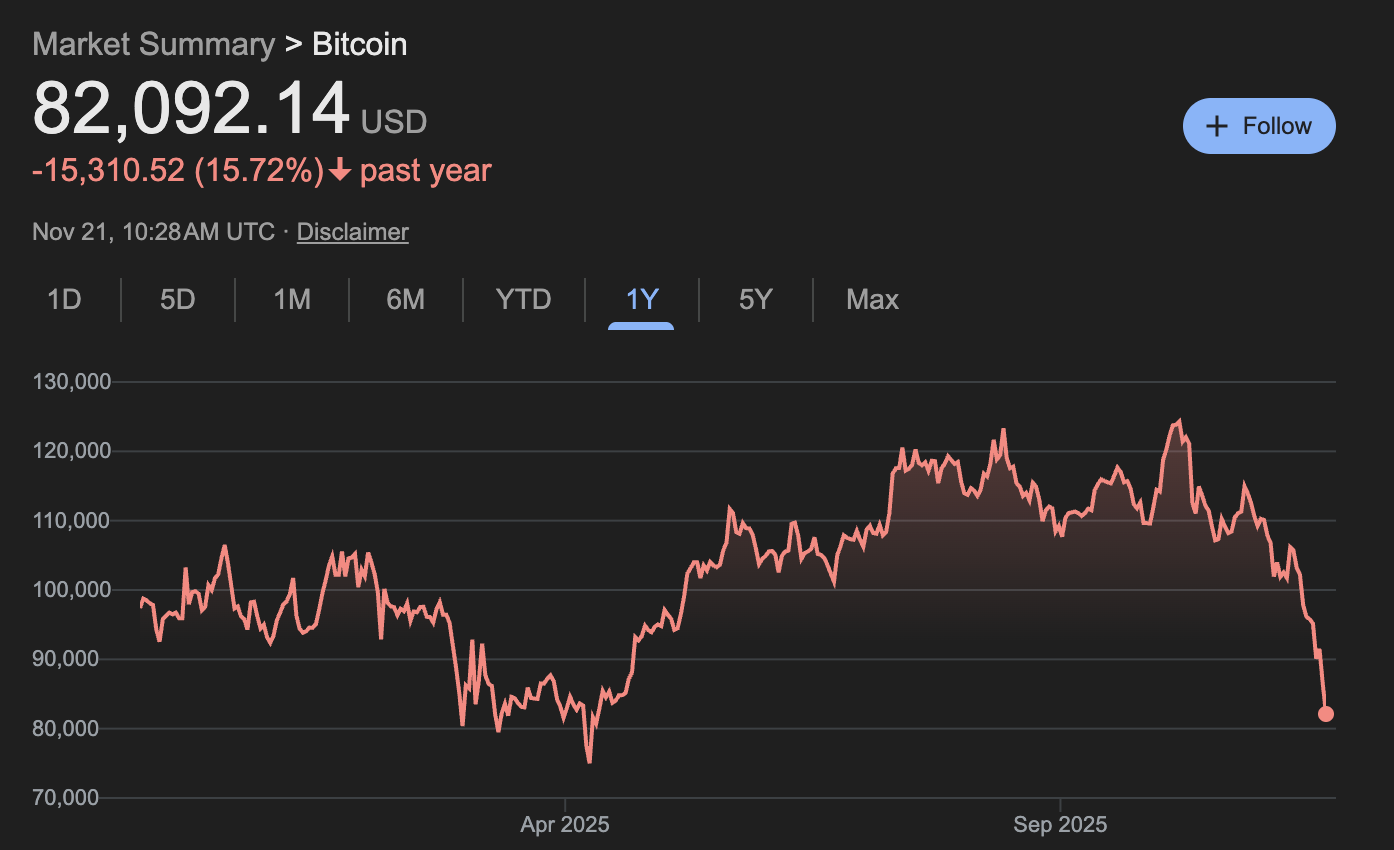
Task: Click the red downward arrow indicator
Action: [x=339, y=172]
